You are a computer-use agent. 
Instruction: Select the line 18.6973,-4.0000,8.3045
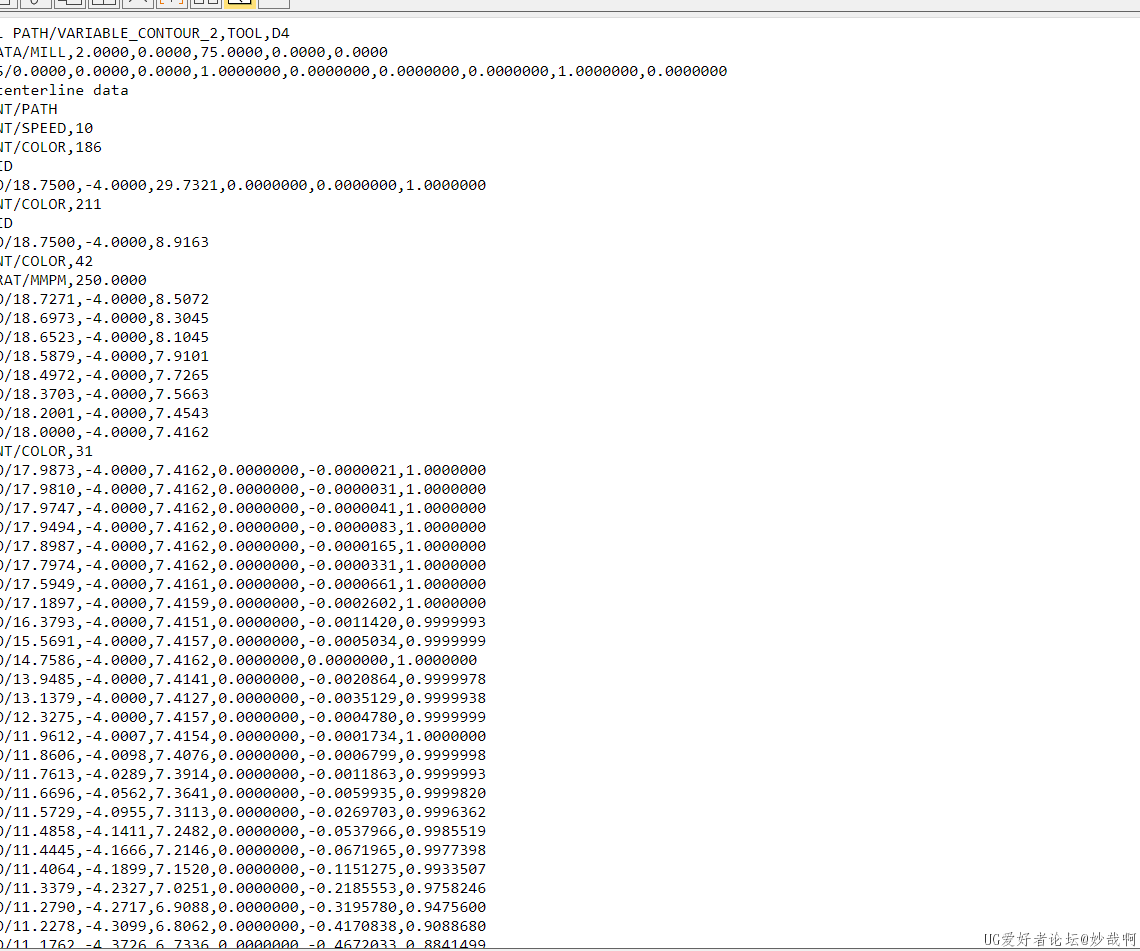(x=105, y=318)
